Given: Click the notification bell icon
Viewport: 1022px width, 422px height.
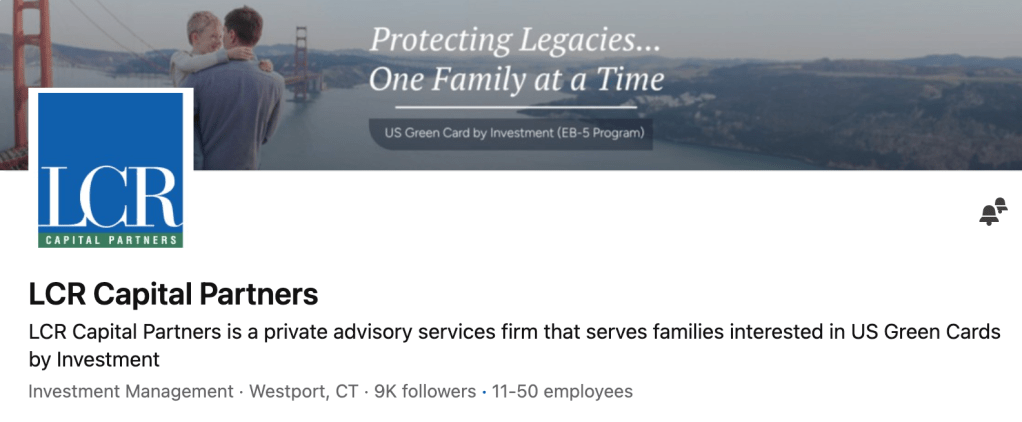Looking at the screenshot, I should click(992, 212).
